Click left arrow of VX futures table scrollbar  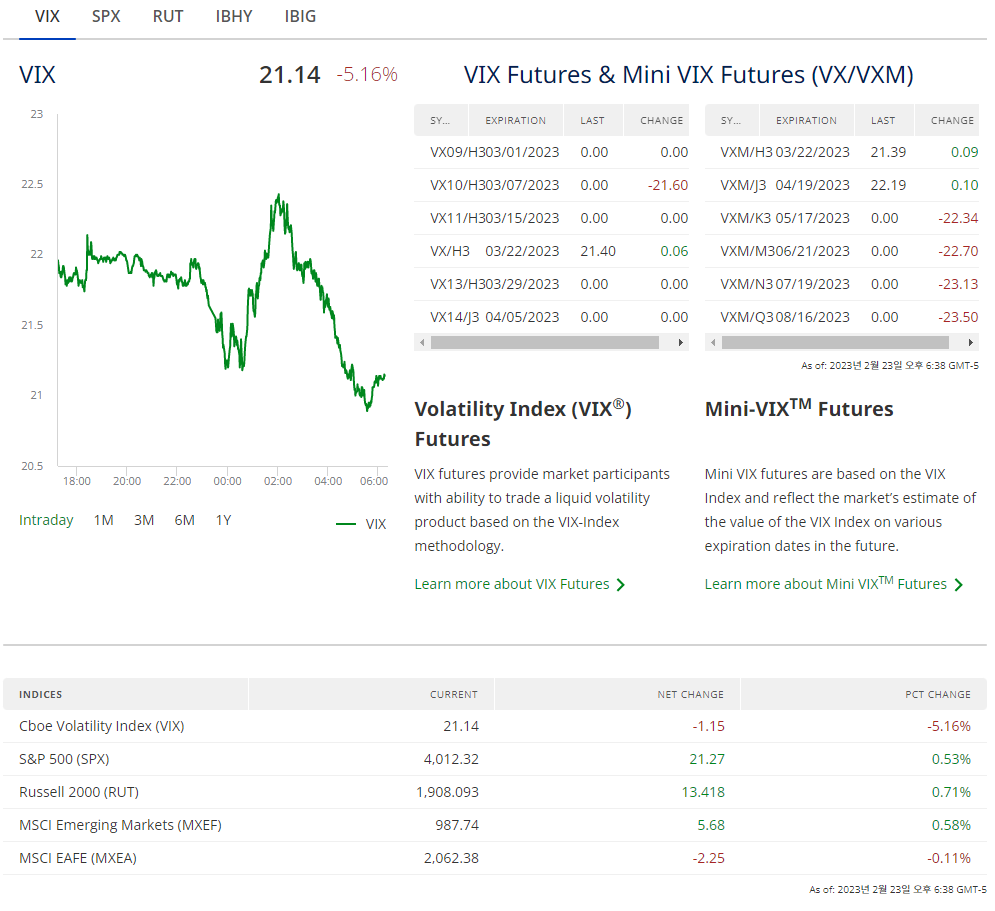pos(422,343)
